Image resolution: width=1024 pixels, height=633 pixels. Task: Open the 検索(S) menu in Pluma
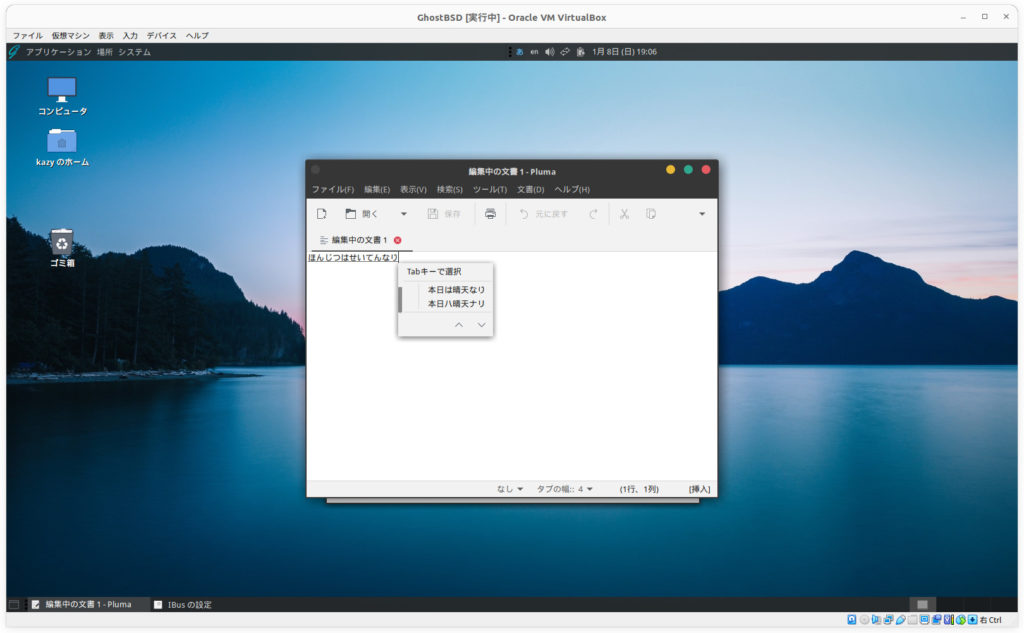[x=449, y=190]
